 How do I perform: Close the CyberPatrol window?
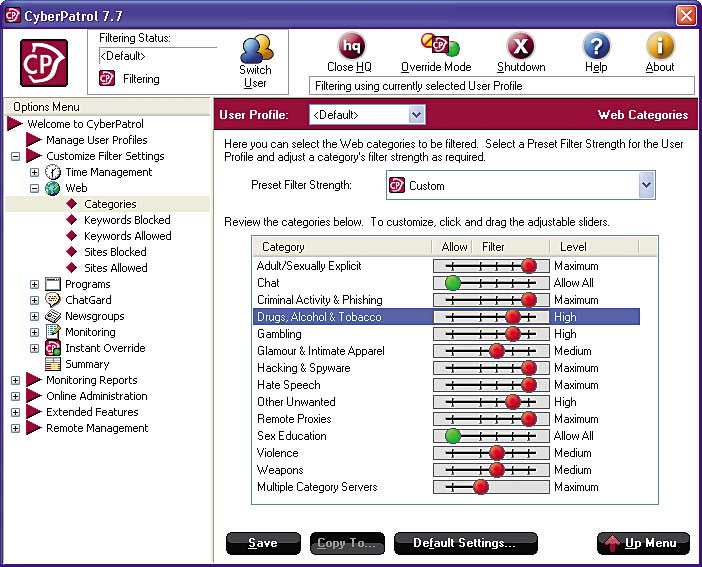tap(686, 16)
